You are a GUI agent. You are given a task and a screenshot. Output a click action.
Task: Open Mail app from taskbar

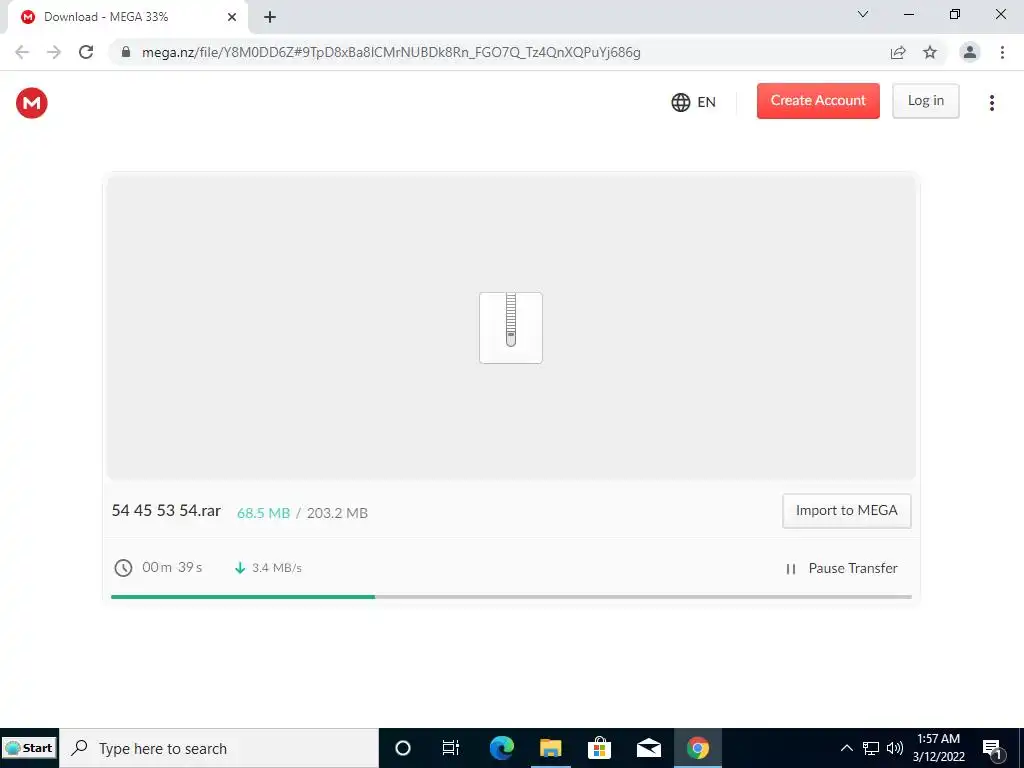648,748
